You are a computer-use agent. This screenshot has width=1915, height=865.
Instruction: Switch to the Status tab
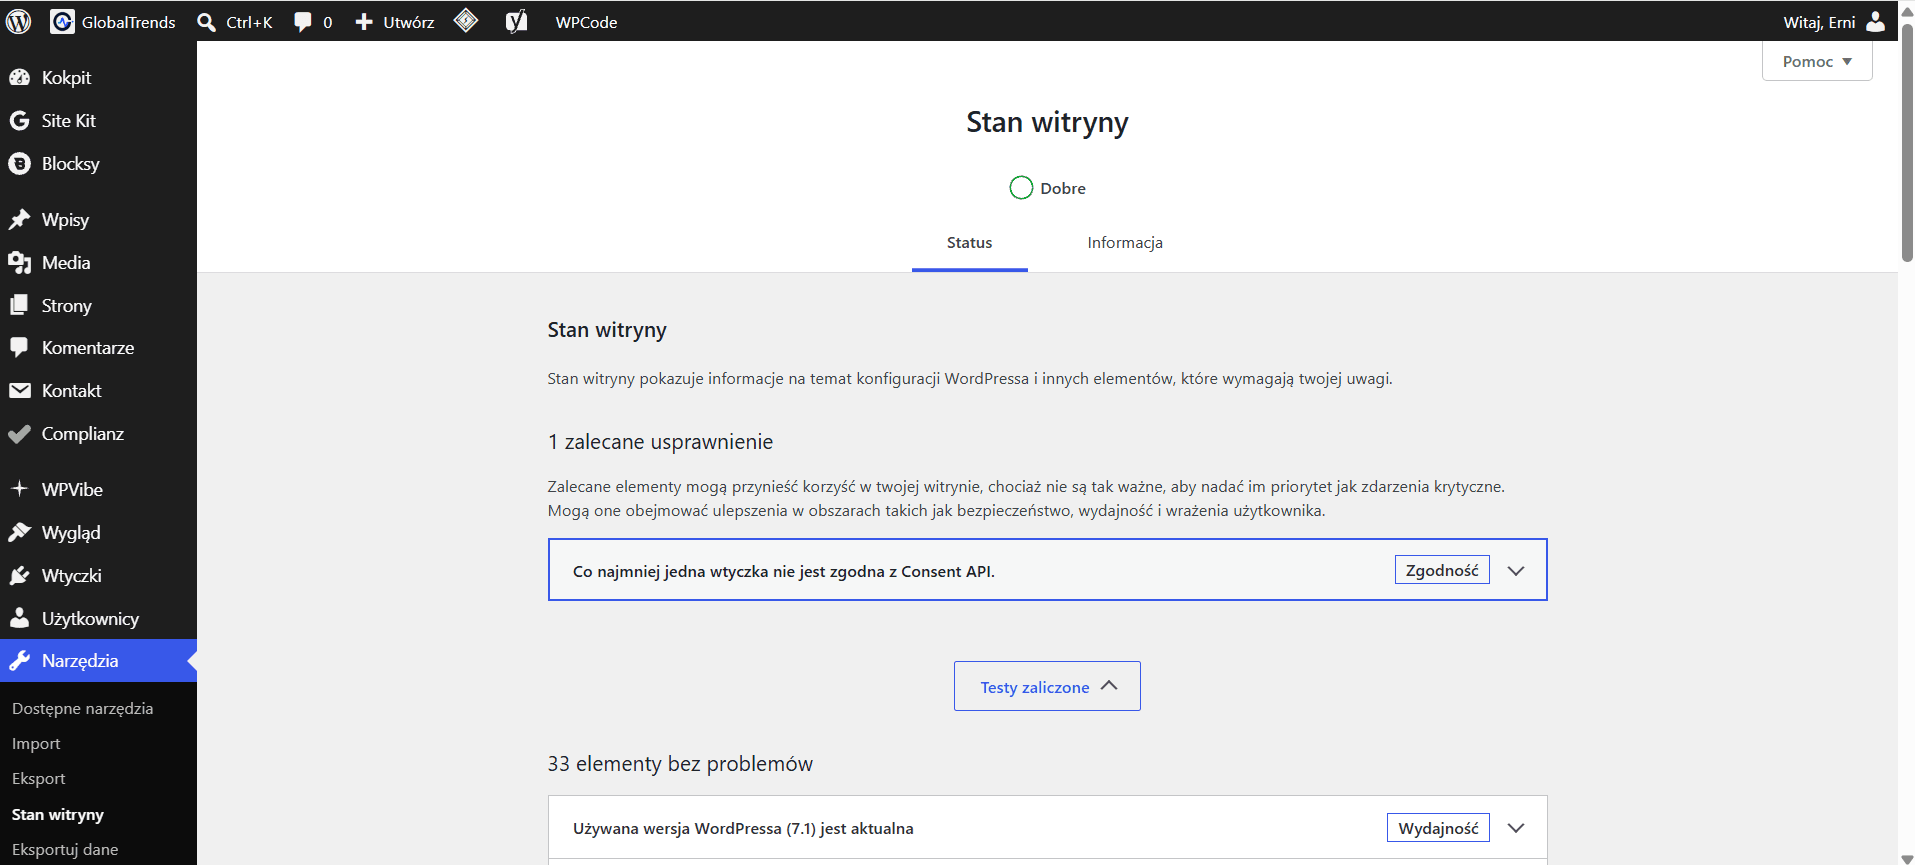point(969,243)
